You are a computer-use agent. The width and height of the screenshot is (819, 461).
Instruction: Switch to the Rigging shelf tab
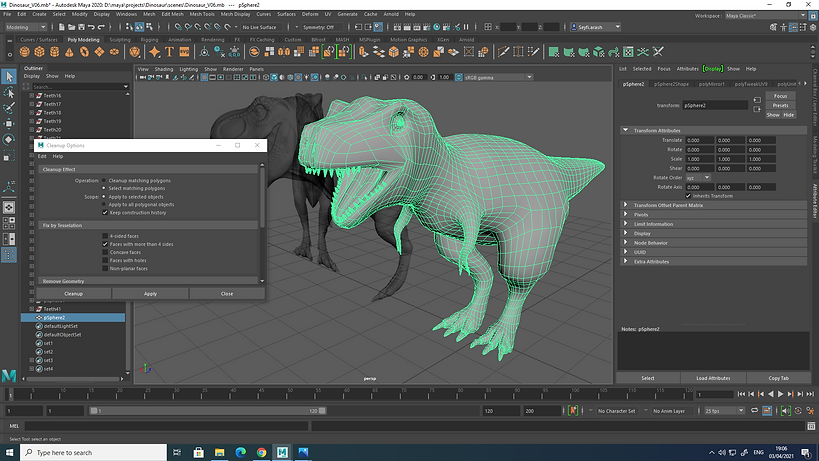(x=149, y=40)
